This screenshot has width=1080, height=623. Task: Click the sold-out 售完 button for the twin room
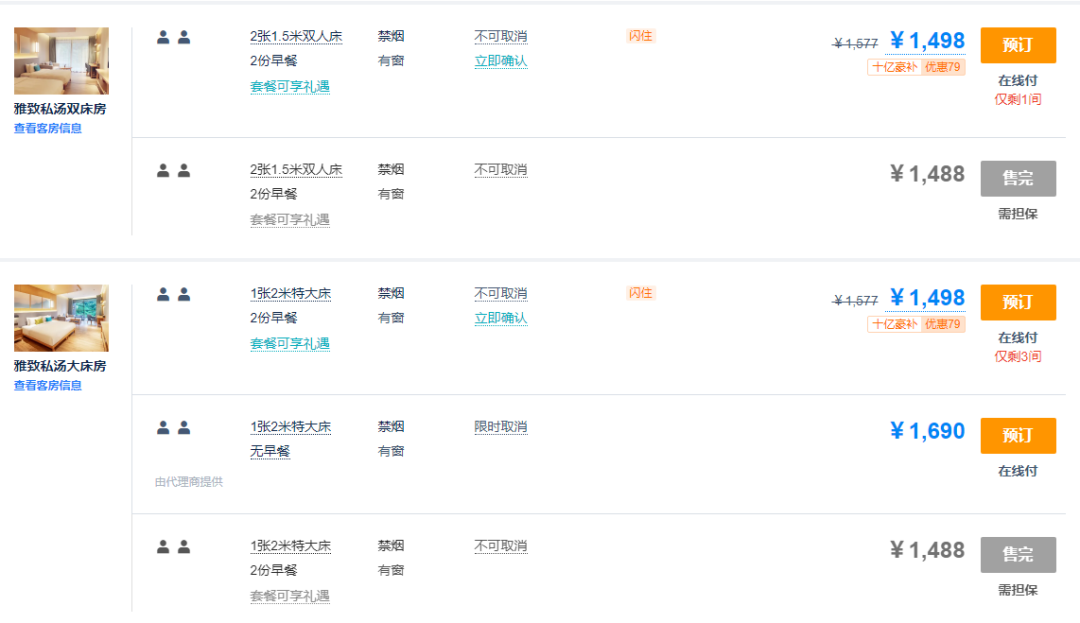(x=1018, y=178)
